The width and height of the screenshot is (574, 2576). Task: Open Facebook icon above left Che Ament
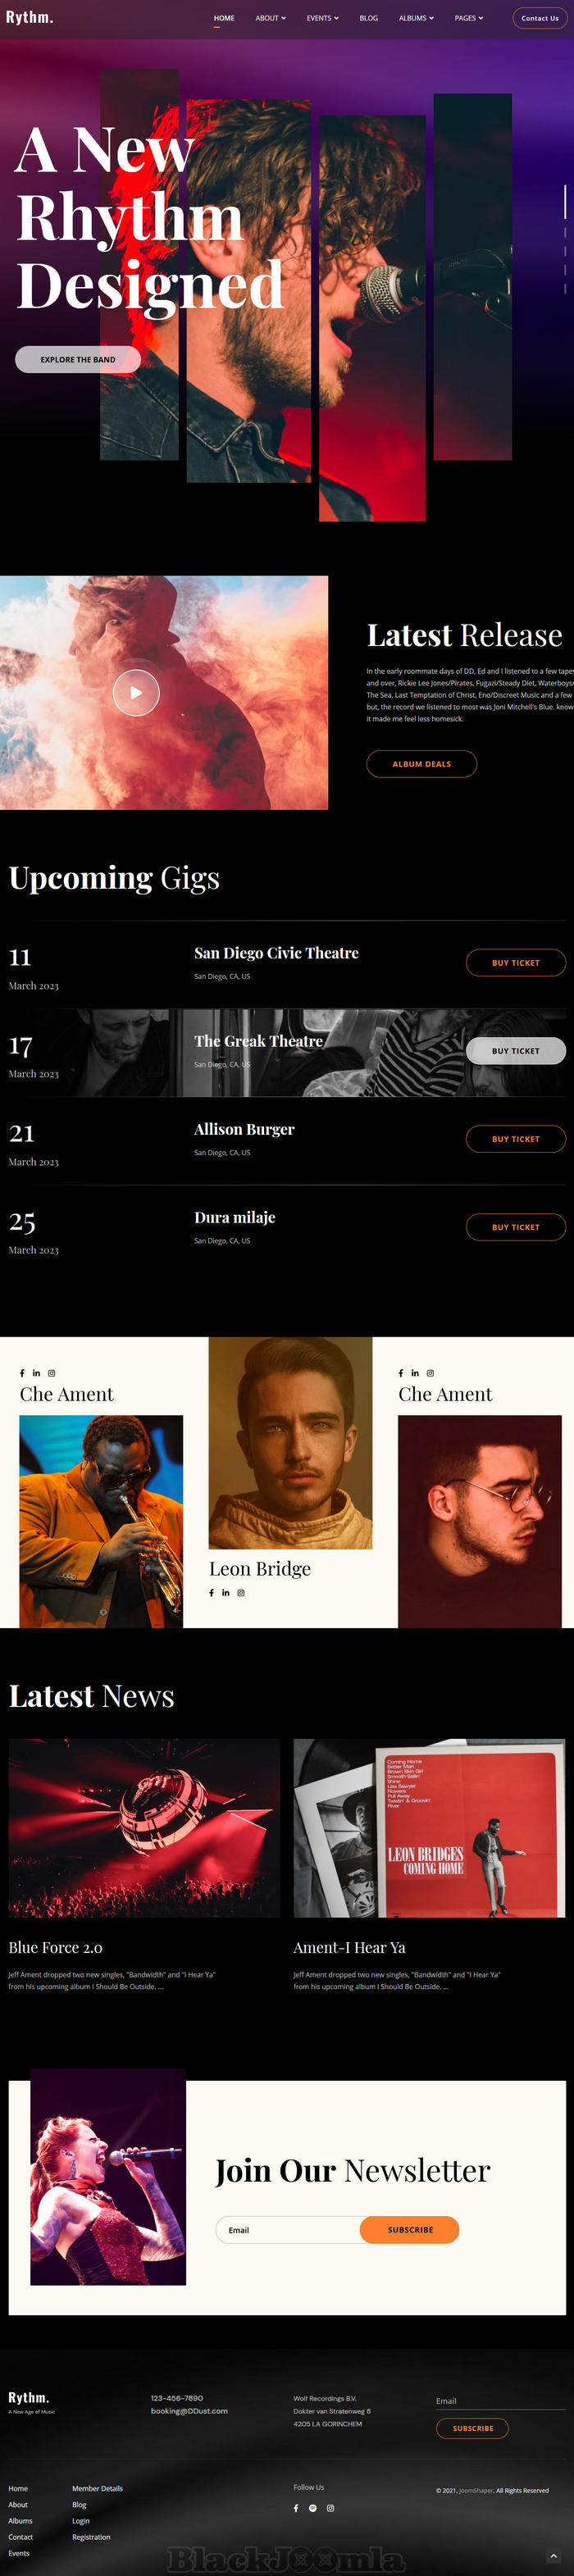tap(22, 1373)
